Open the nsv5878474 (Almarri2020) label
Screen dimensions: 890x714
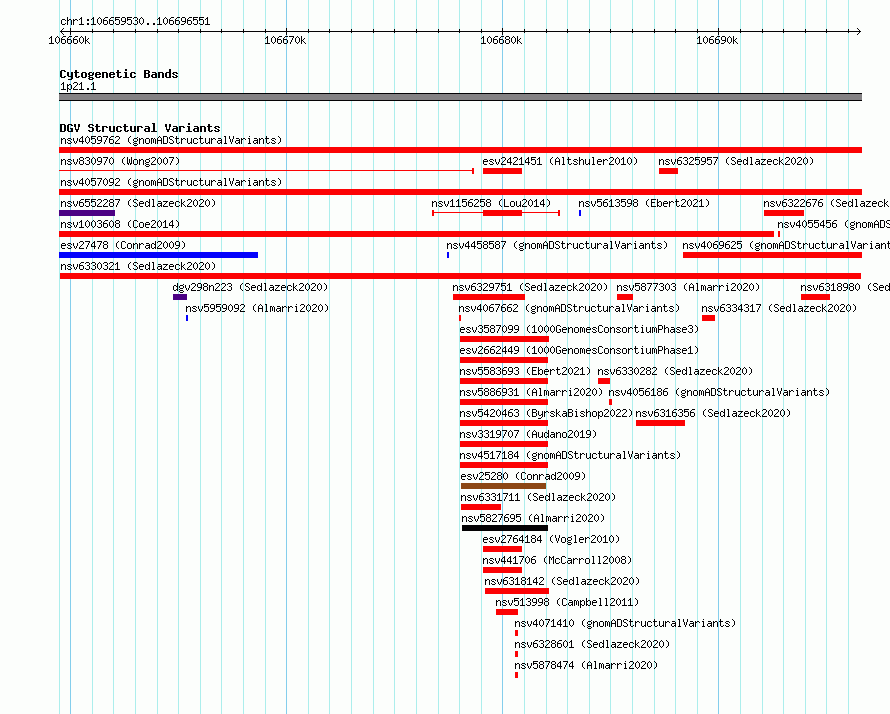[x=586, y=665]
